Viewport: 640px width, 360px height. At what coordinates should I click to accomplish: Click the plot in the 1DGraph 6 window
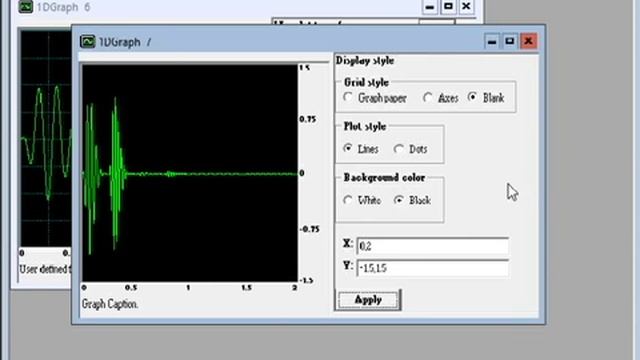[x=46, y=139]
